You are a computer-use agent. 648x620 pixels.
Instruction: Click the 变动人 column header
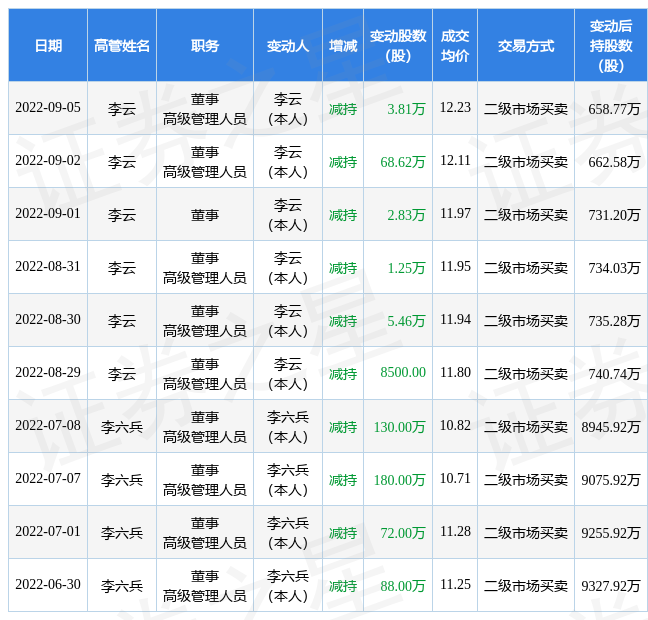(288, 45)
